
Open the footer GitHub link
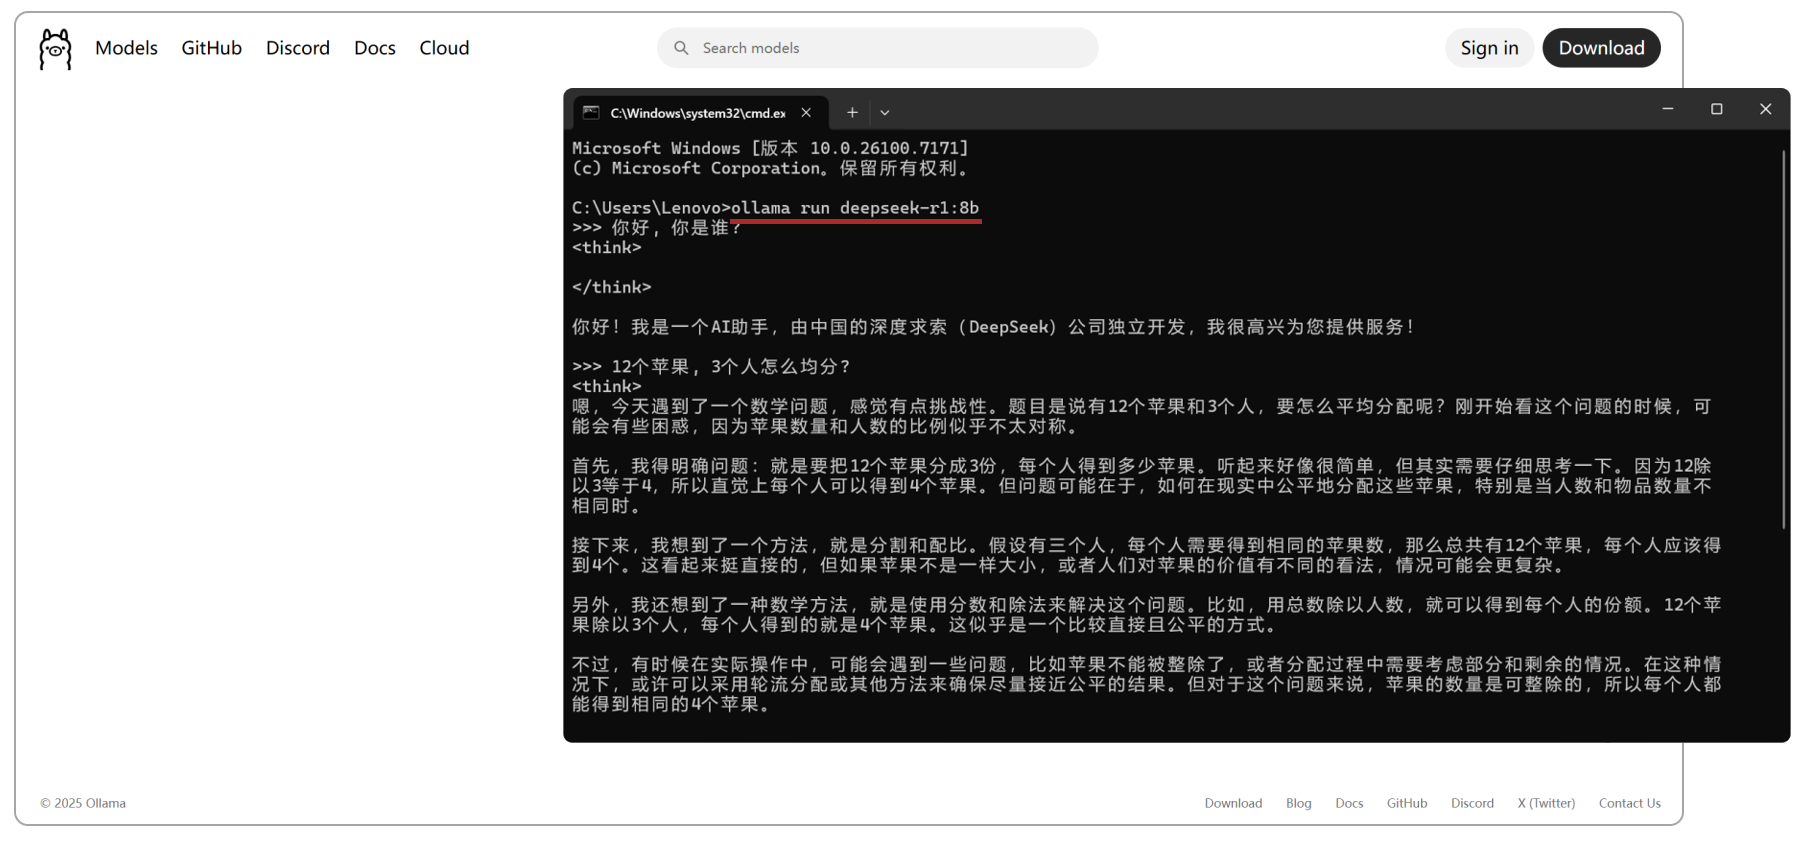(x=1407, y=803)
